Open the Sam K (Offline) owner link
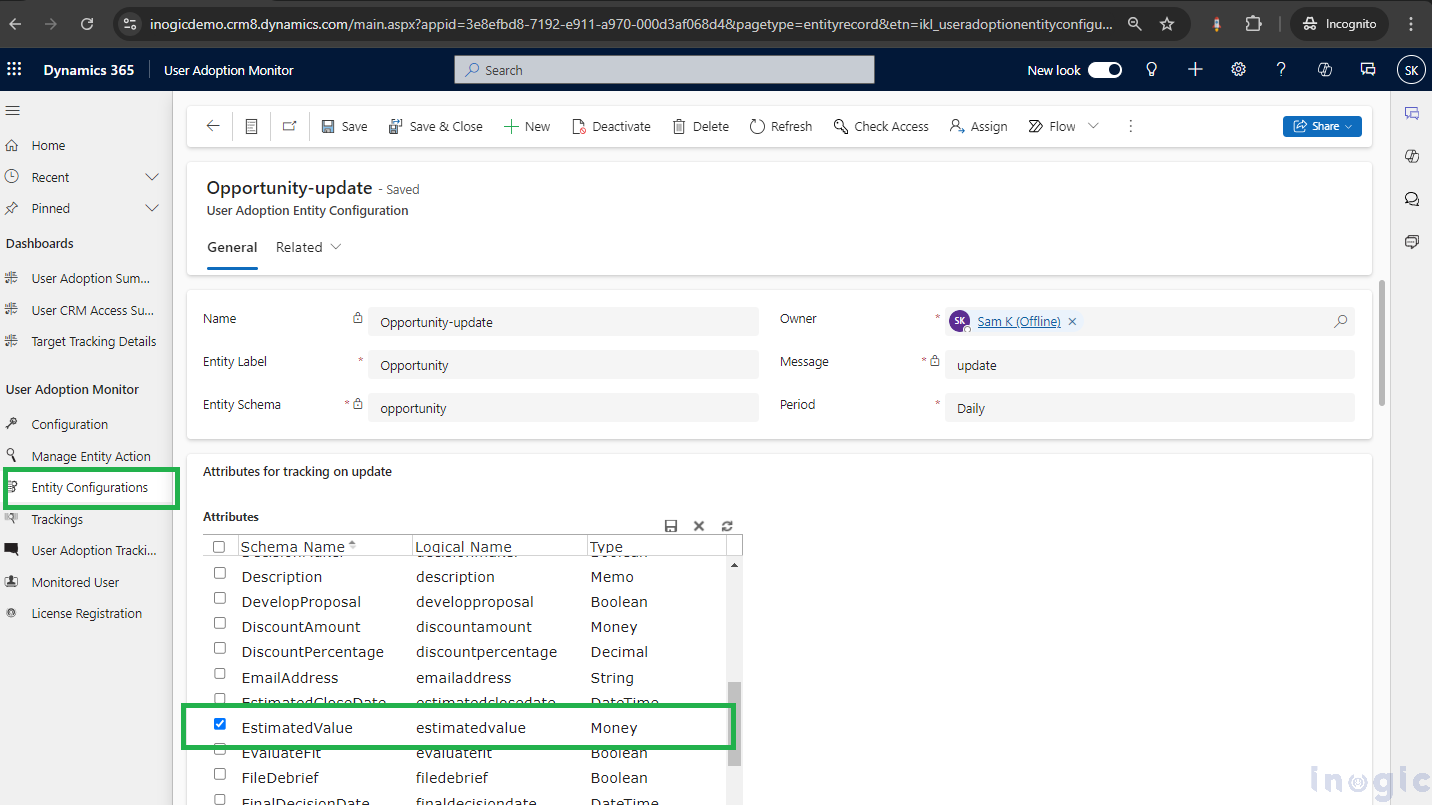 [1018, 321]
